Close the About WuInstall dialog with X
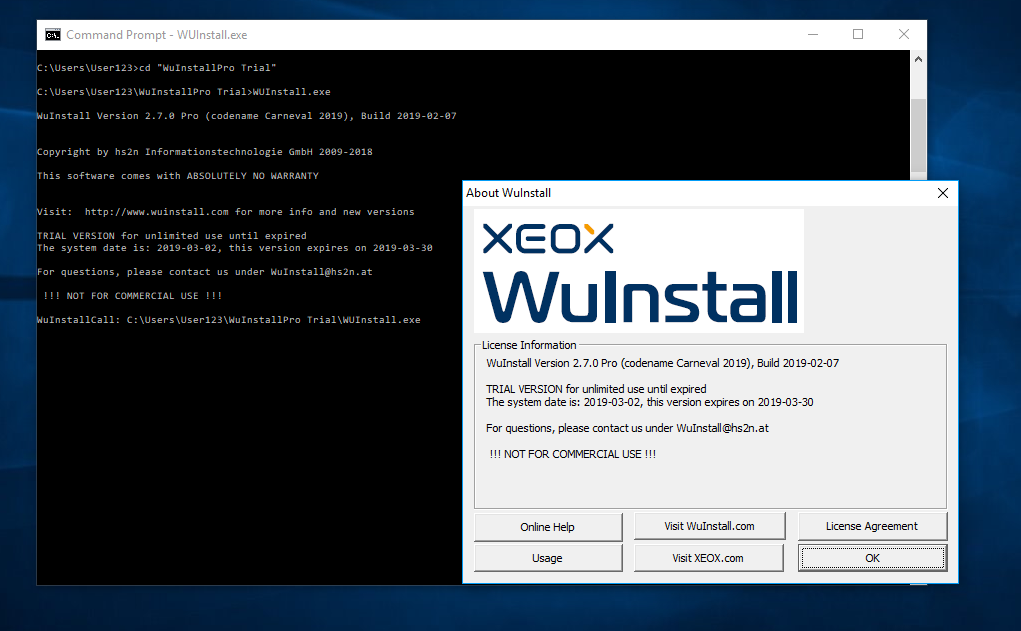 point(942,193)
